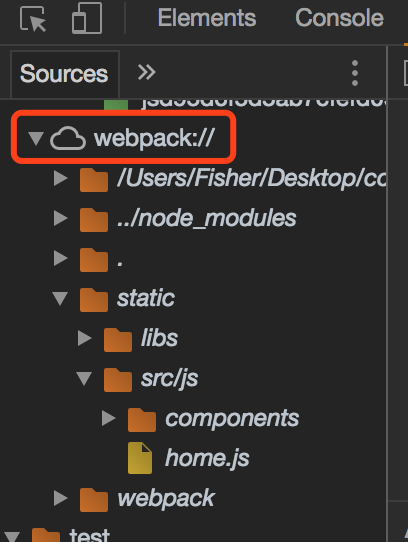Expand the ../node_modules folder arrow
Image resolution: width=408 pixels, height=542 pixels.
[61, 218]
